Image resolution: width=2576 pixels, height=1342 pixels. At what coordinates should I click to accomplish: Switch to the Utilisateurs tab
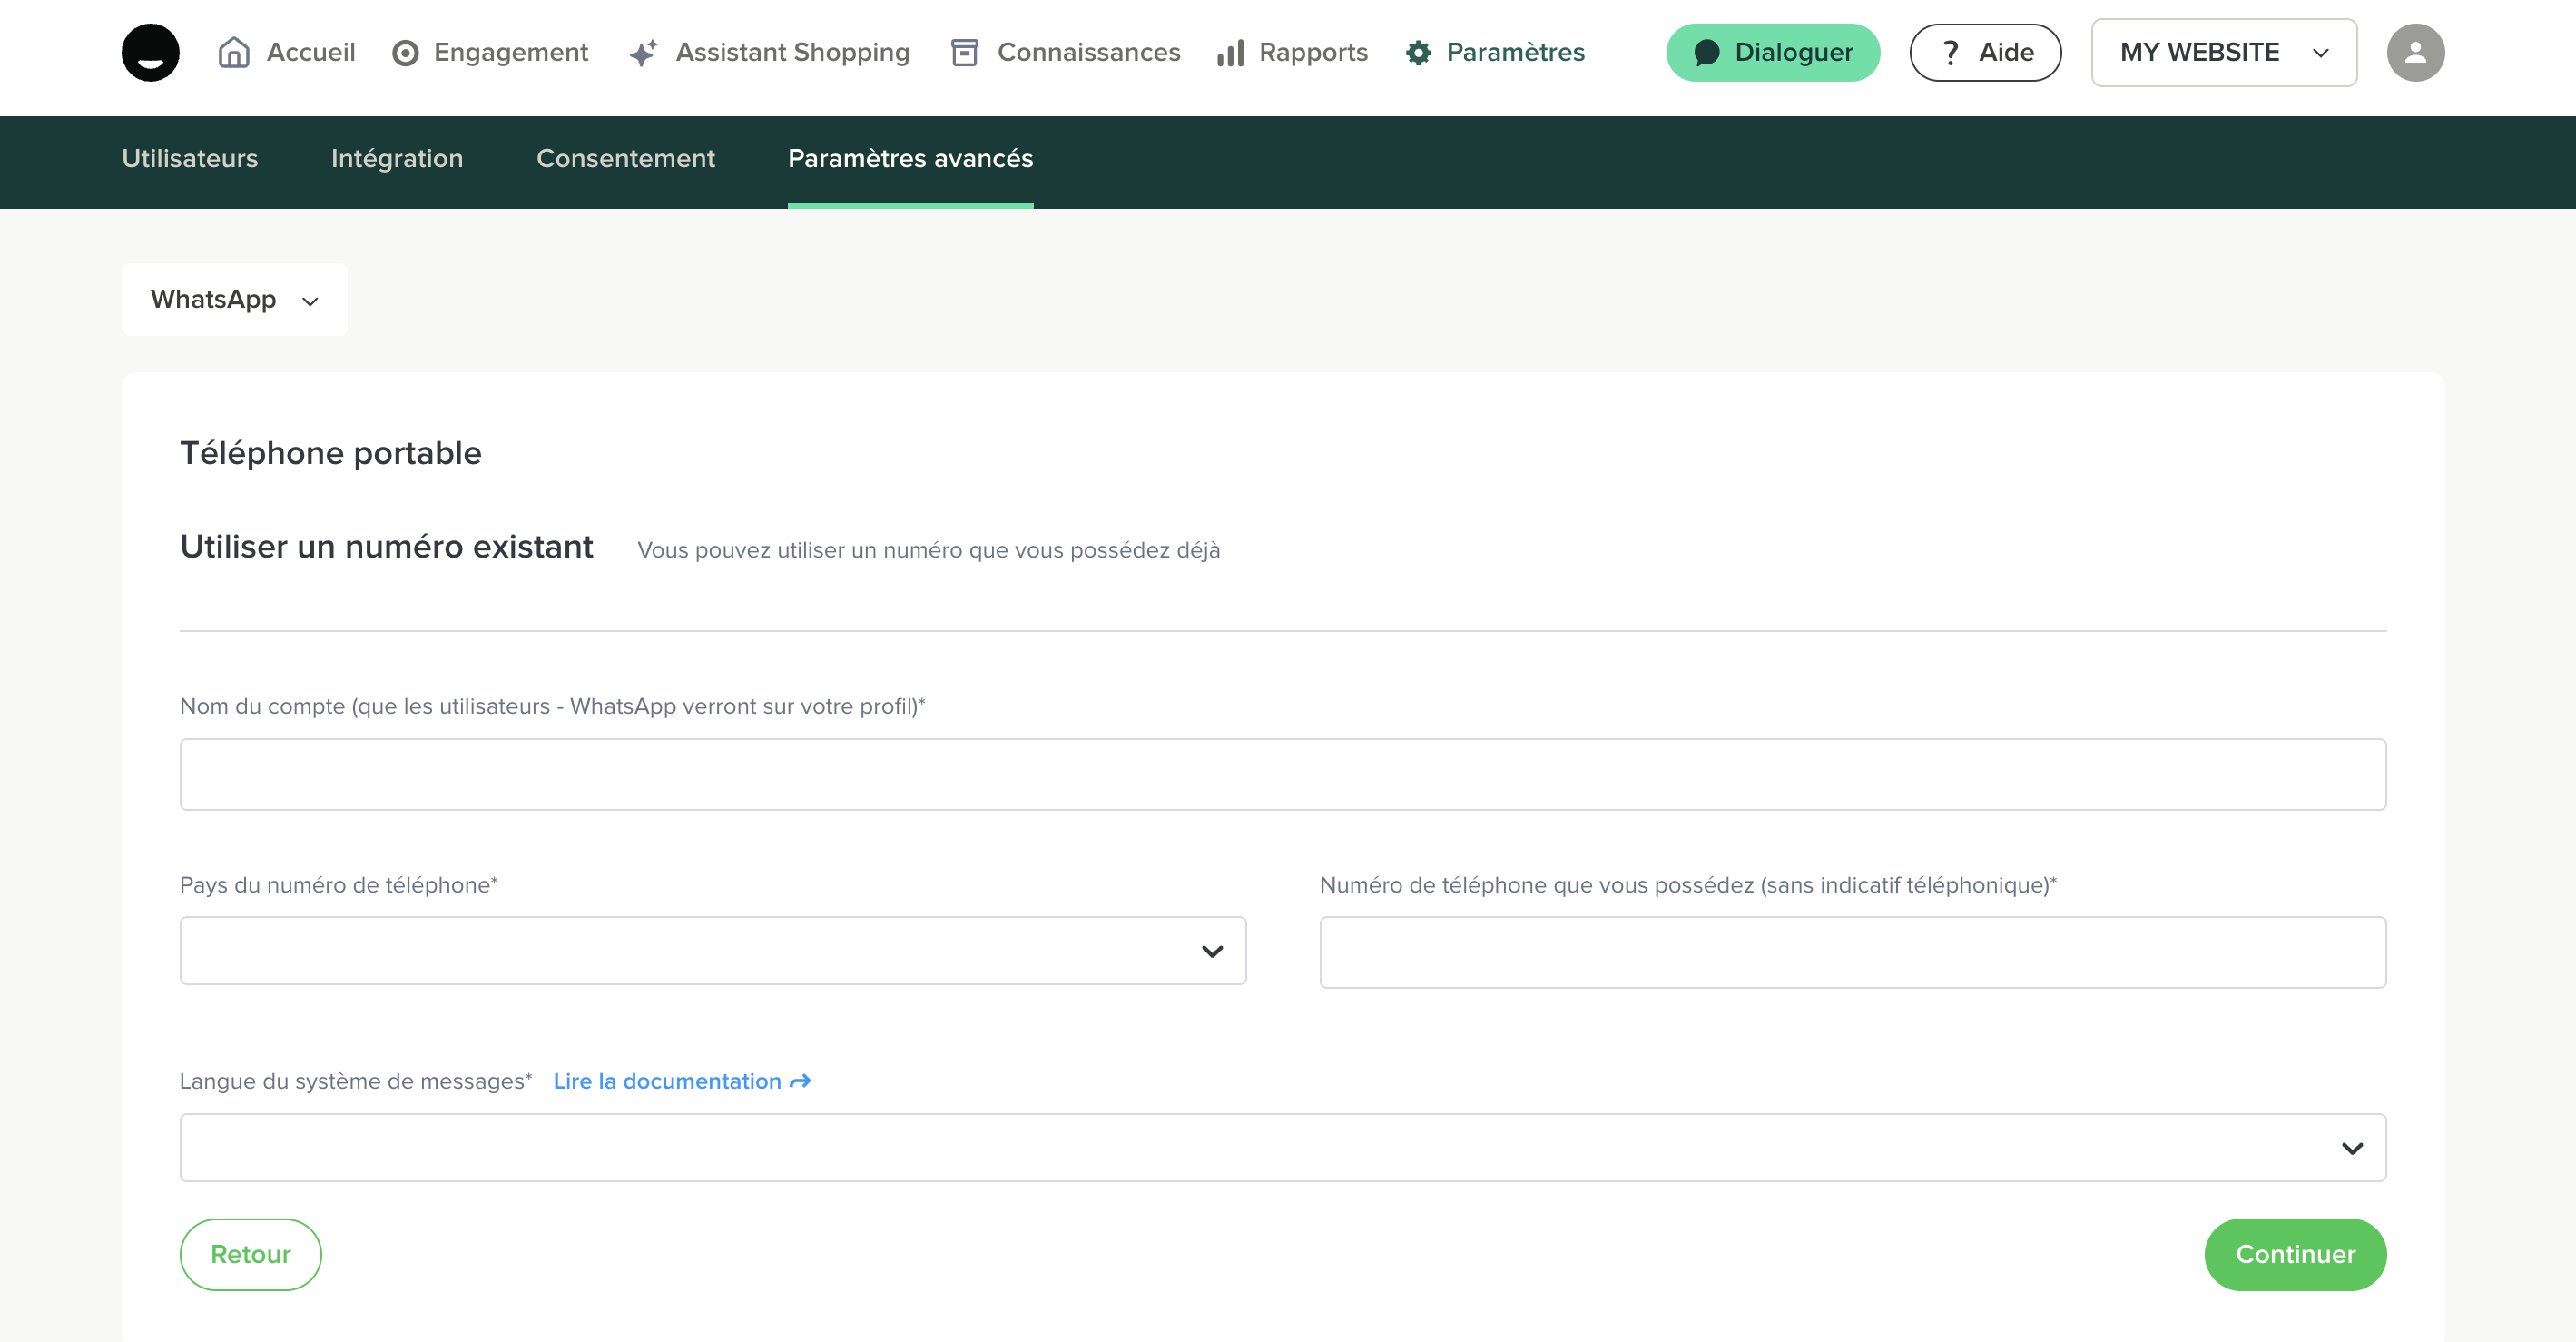coord(190,158)
